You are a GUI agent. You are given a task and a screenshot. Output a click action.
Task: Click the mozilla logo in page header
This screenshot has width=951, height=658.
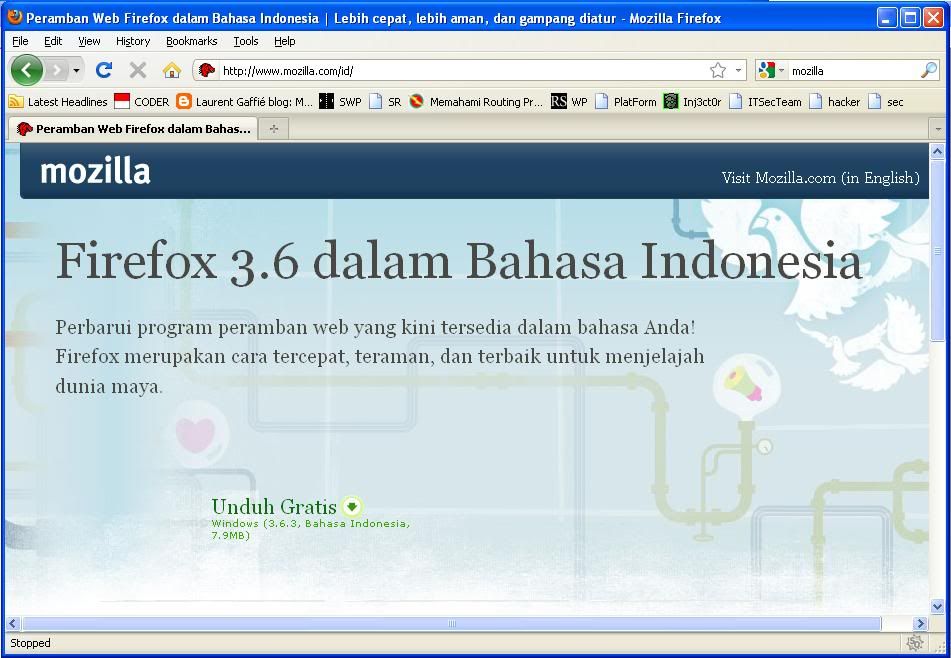pos(95,171)
